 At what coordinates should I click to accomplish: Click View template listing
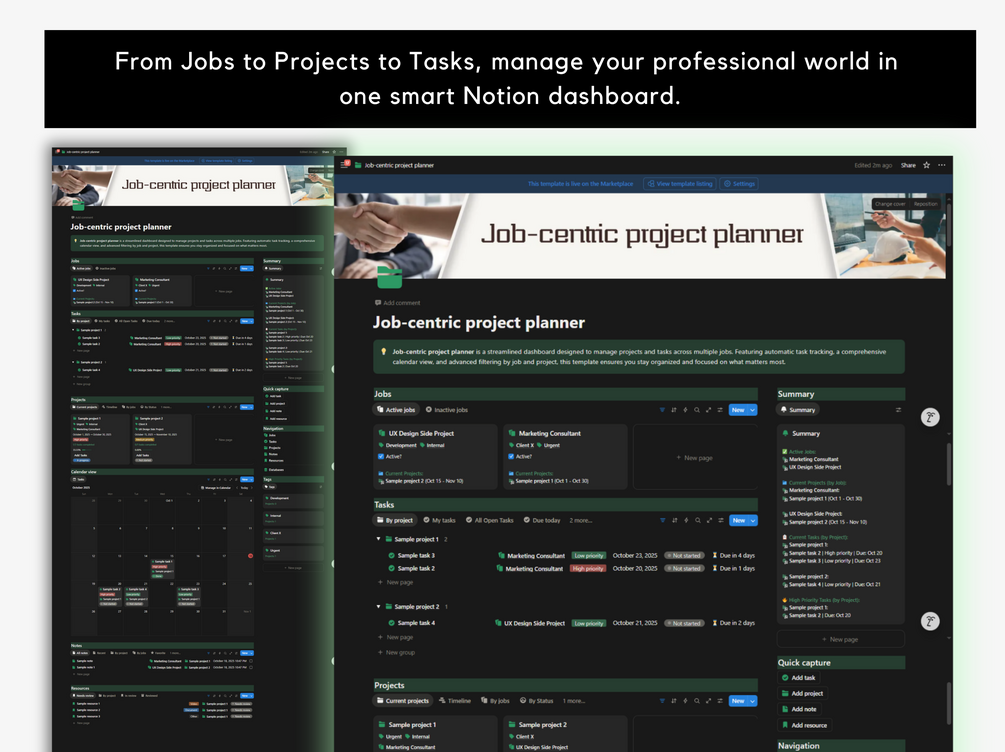(x=679, y=184)
